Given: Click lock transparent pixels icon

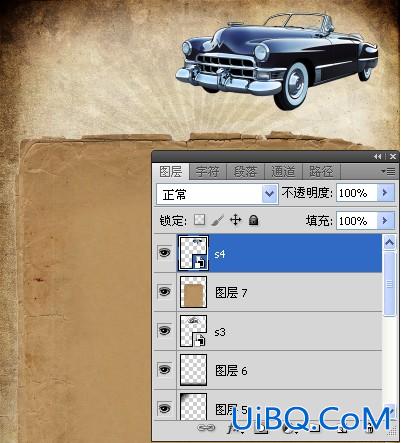Looking at the screenshot, I should click(x=199, y=220).
